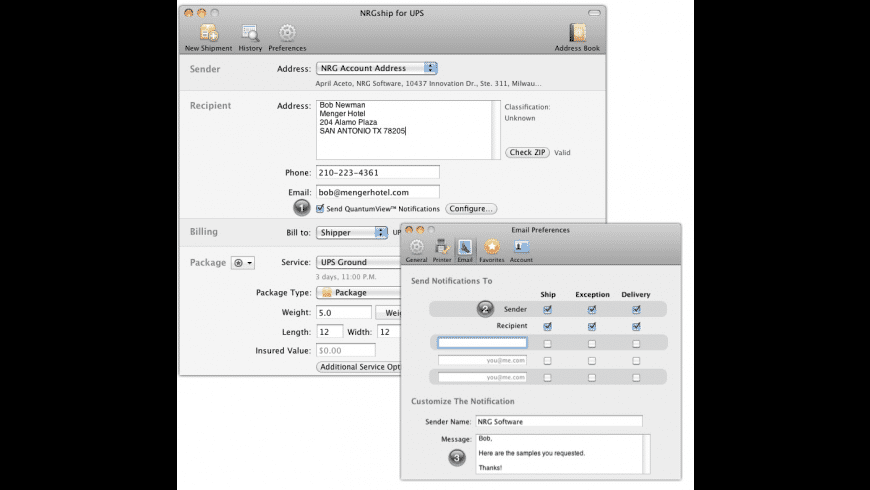Select the Email tab in preferences

pyautogui.click(x=465, y=247)
